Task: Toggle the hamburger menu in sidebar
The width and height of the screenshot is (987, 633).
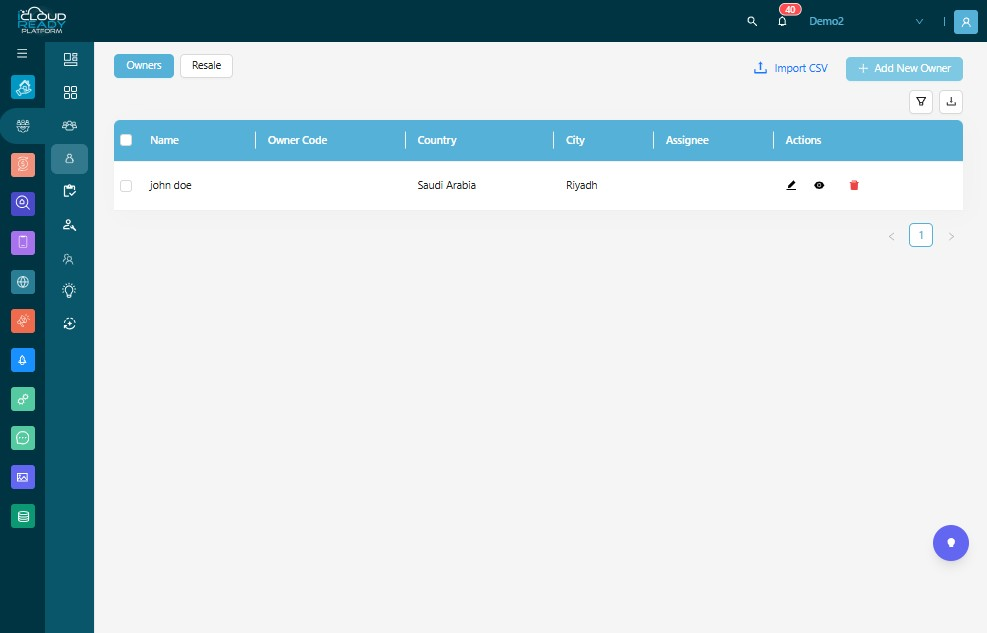Action: tap(22, 53)
